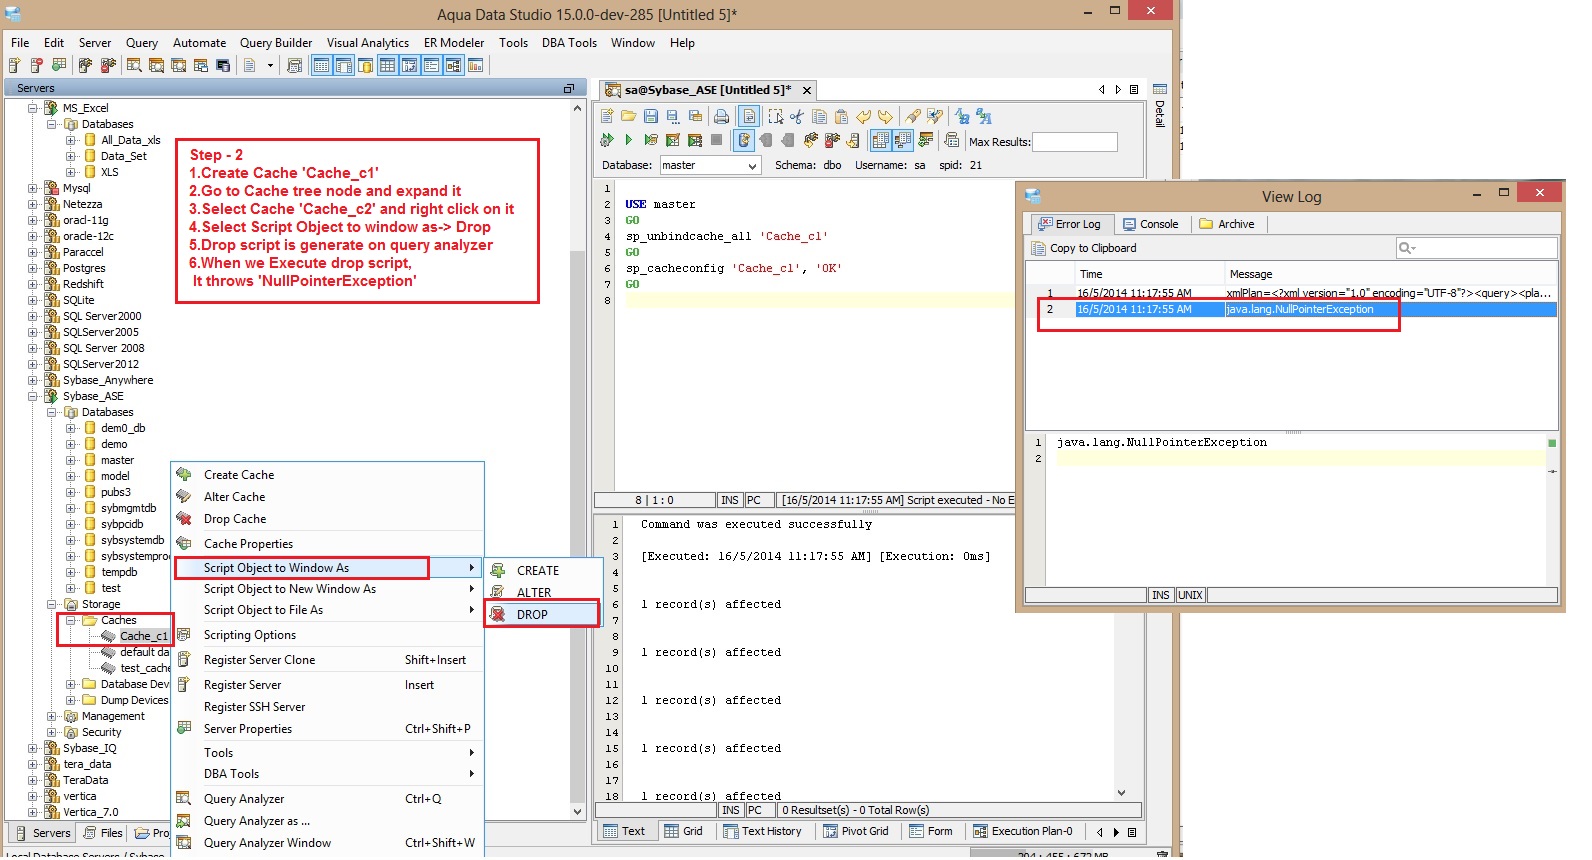Click the Redo arrow icon
Viewport: 1592px width, 860px height.
(x=886, y=116)
